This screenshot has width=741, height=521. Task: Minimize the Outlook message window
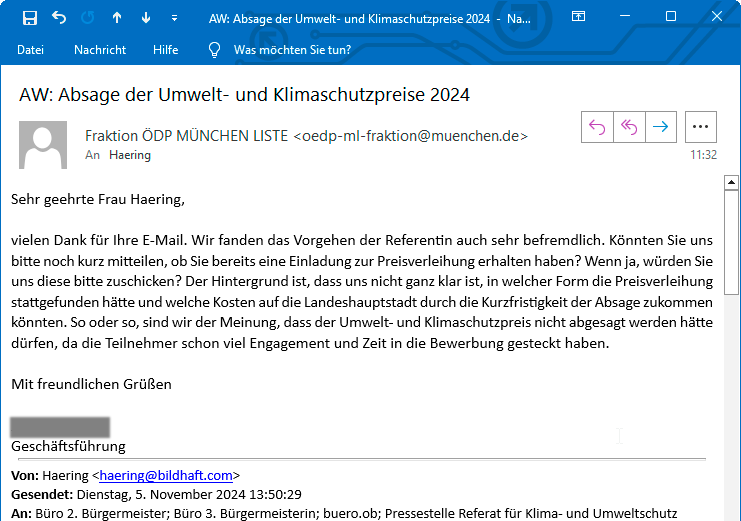coord(625,17)
